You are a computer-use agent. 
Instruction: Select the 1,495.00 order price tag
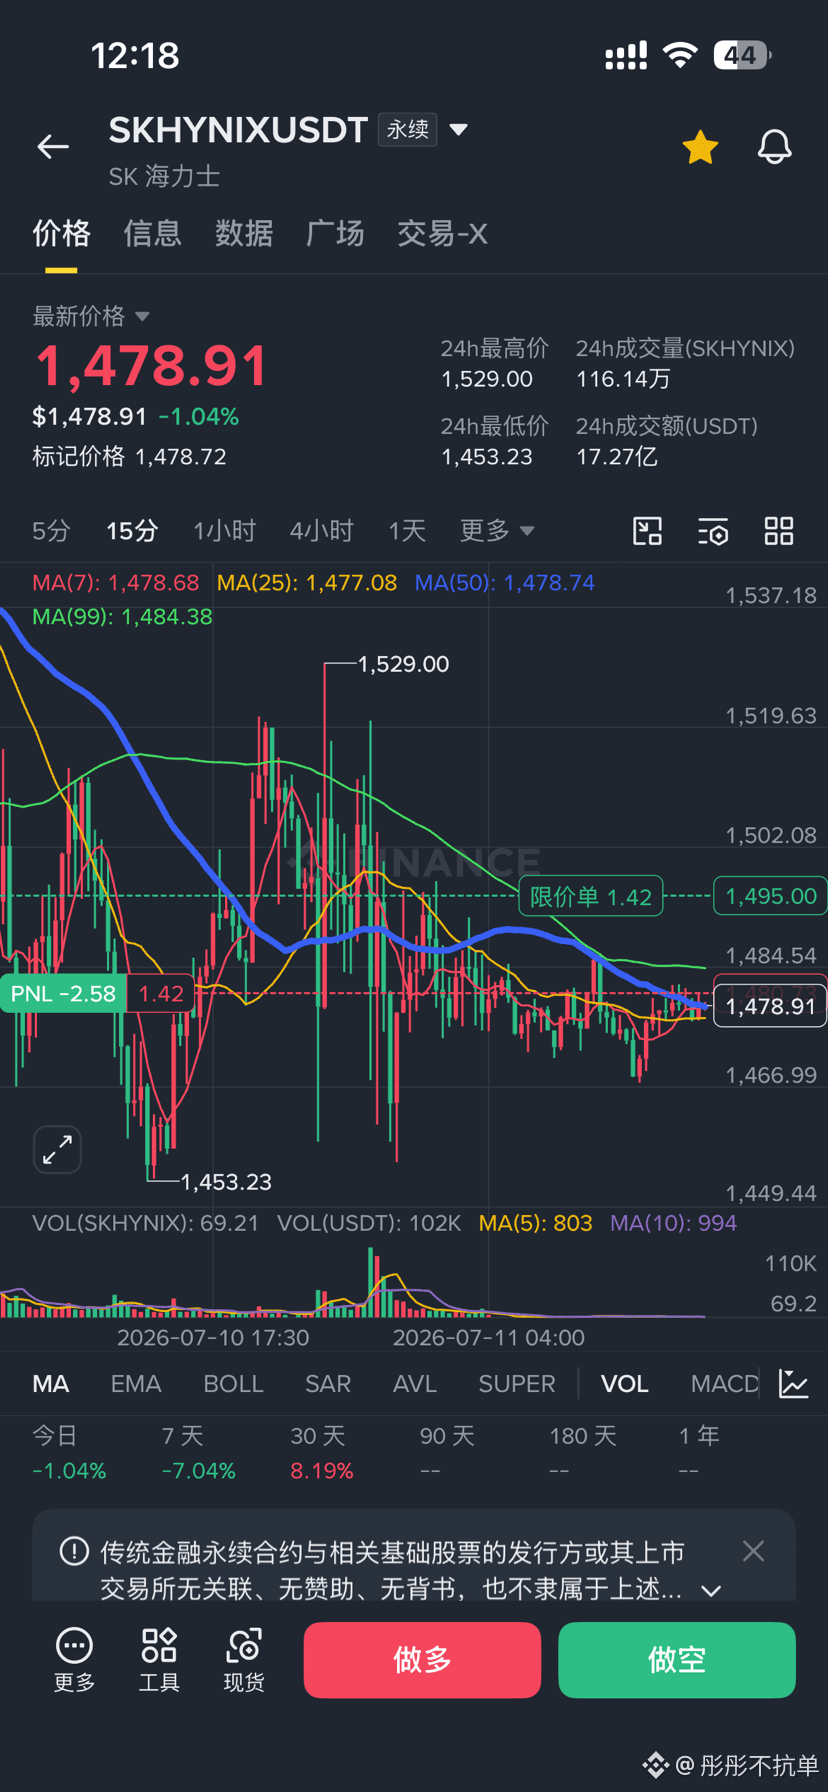(x=770, y=896)
